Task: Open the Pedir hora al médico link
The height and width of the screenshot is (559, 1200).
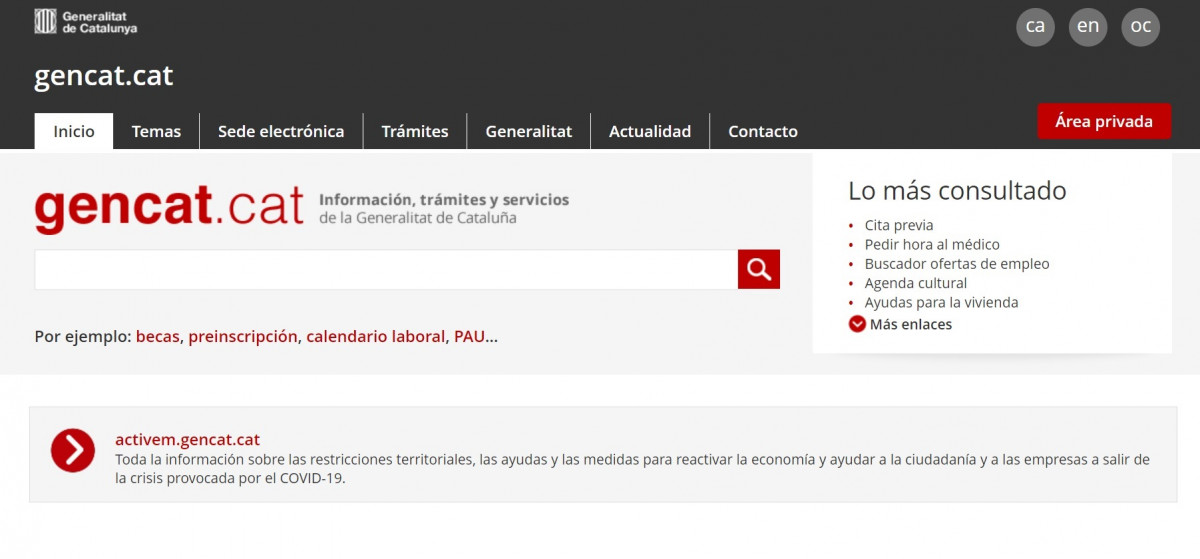Action: (931, 244)
